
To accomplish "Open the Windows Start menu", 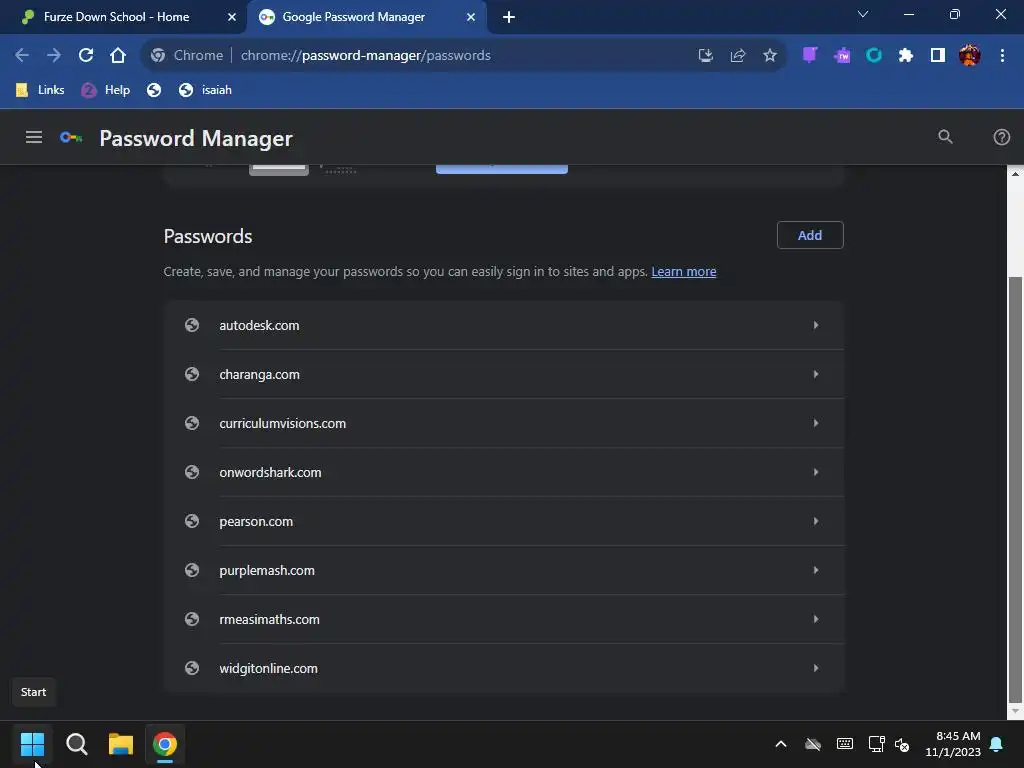I will (32, 744).
